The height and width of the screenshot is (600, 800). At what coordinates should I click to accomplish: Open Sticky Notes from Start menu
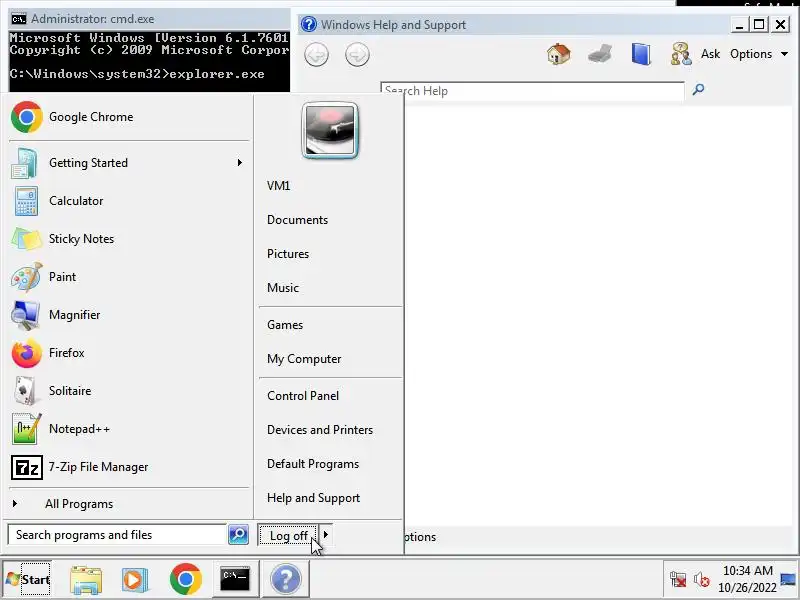(129, 239)
